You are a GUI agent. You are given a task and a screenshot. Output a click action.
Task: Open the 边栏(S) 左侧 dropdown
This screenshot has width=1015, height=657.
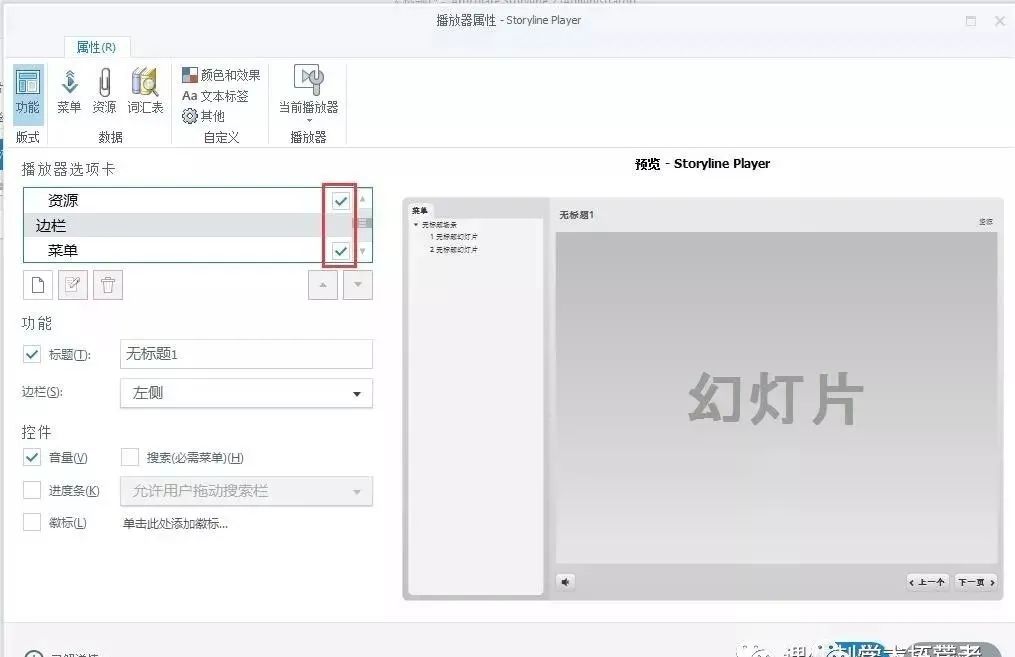point(246,393)
